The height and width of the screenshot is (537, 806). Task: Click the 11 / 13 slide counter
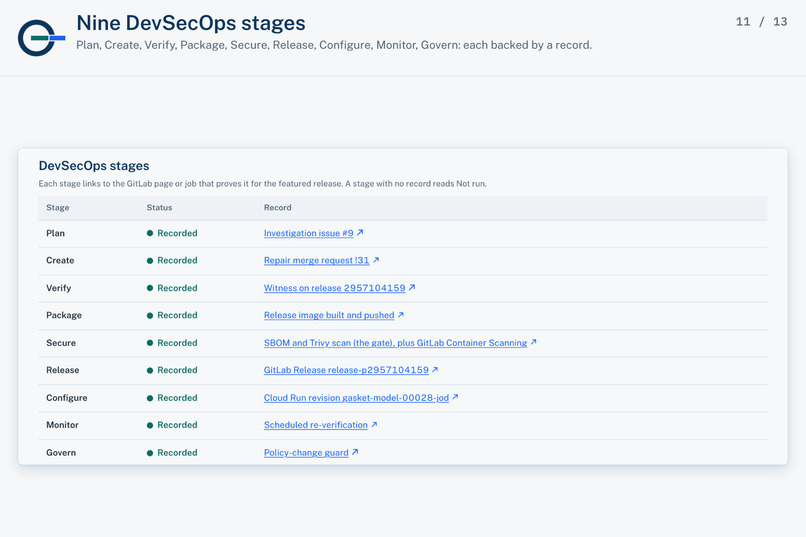click(x=761, y=22)
